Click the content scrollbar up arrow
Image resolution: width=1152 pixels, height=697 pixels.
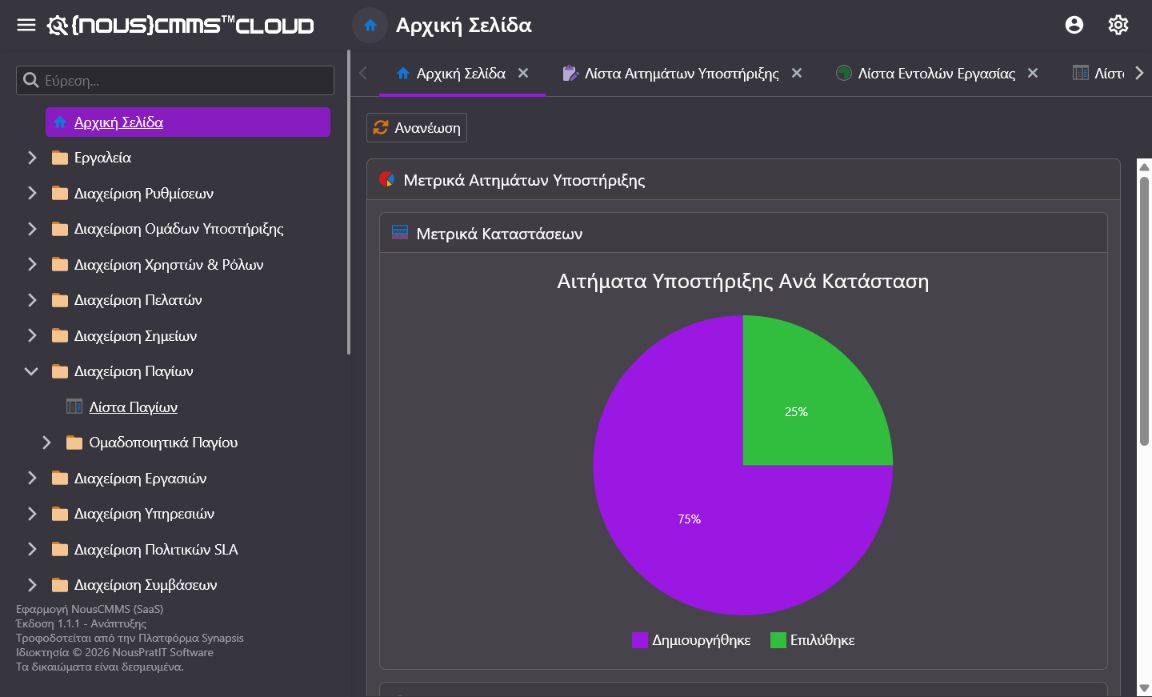[1144, 167]
